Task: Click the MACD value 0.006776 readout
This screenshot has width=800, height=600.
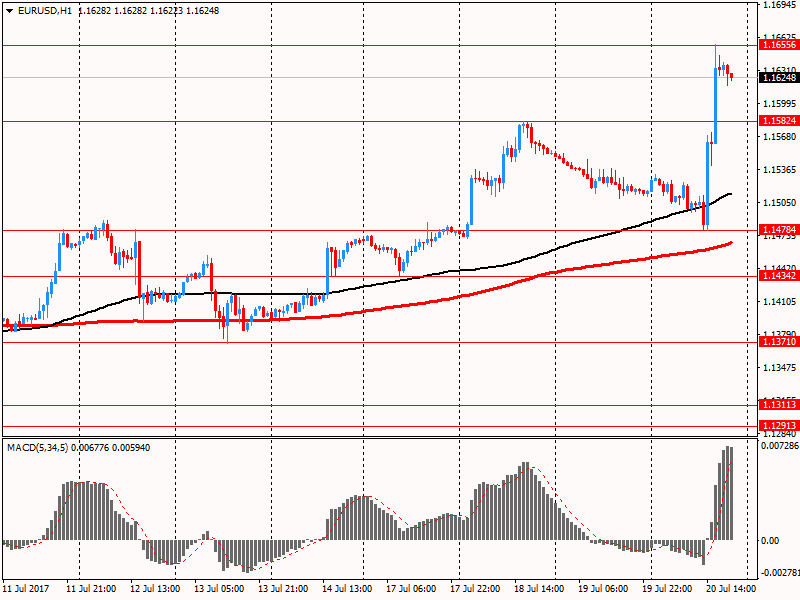Action: pos(89,448)
